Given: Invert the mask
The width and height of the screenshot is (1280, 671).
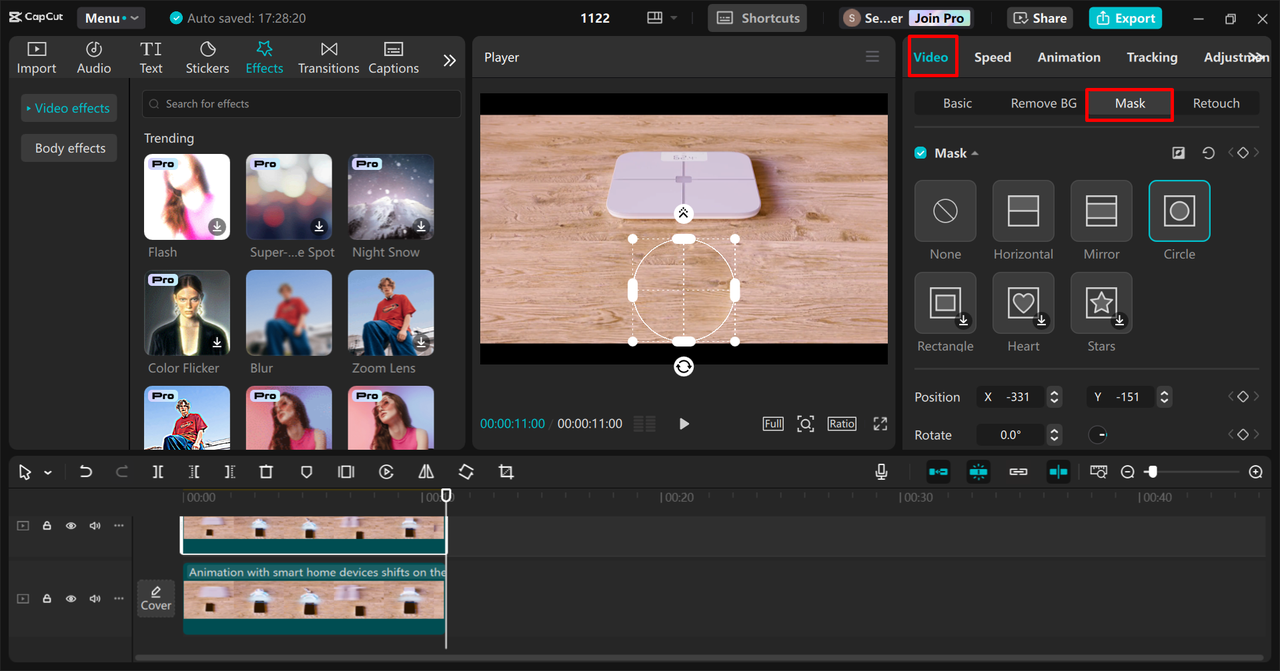Looking at the screenshot, I should pos(1179,153).
